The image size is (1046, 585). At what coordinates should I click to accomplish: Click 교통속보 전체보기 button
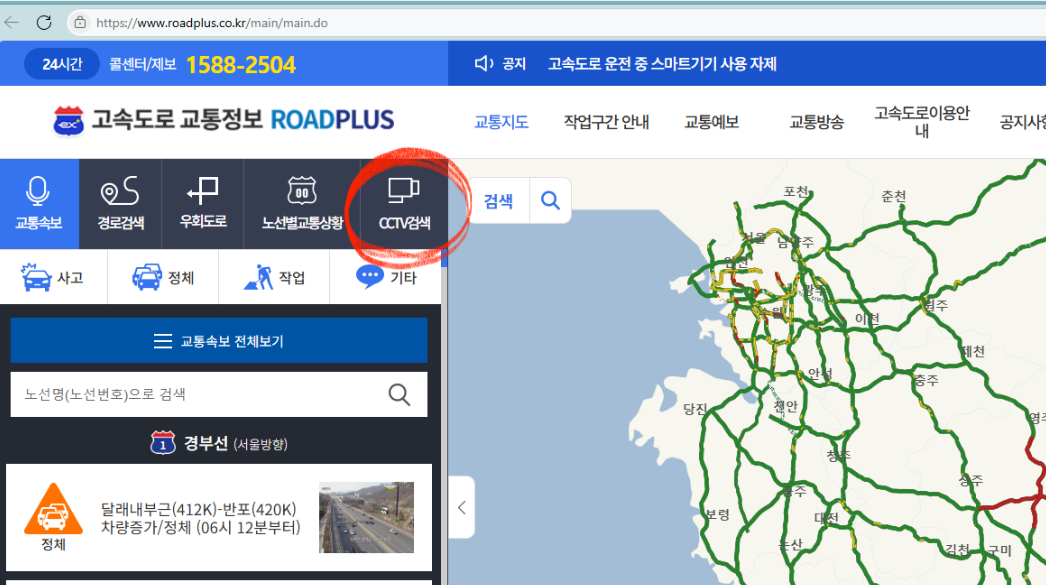219,341
